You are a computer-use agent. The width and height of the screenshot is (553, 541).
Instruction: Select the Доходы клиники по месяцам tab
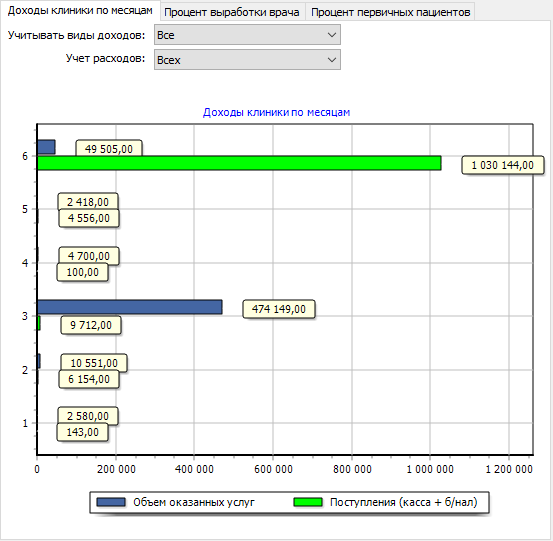80,11
